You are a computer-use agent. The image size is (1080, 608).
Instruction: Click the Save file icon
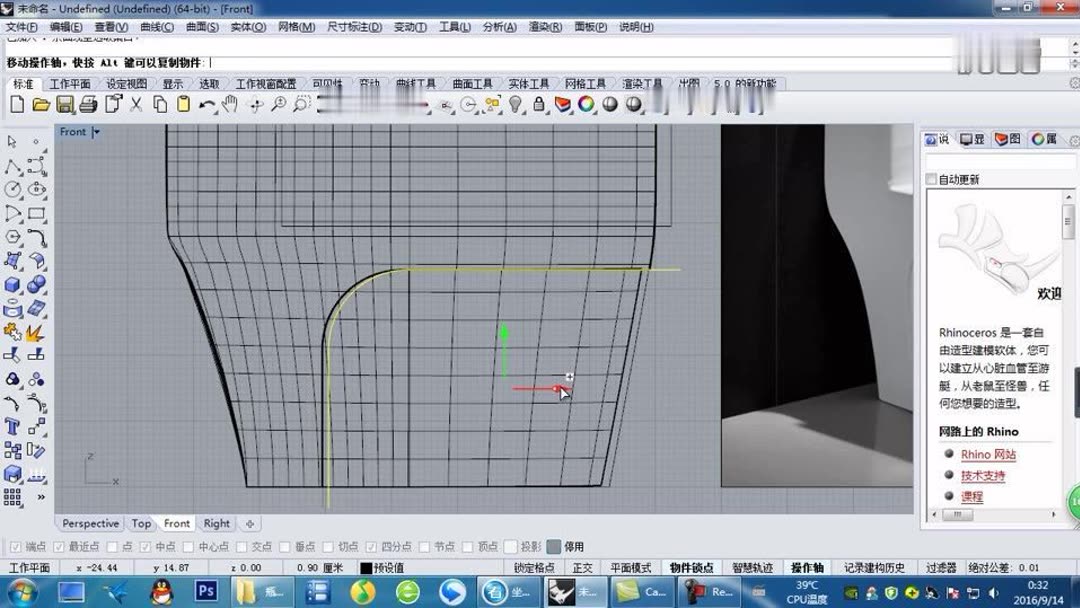65,104
